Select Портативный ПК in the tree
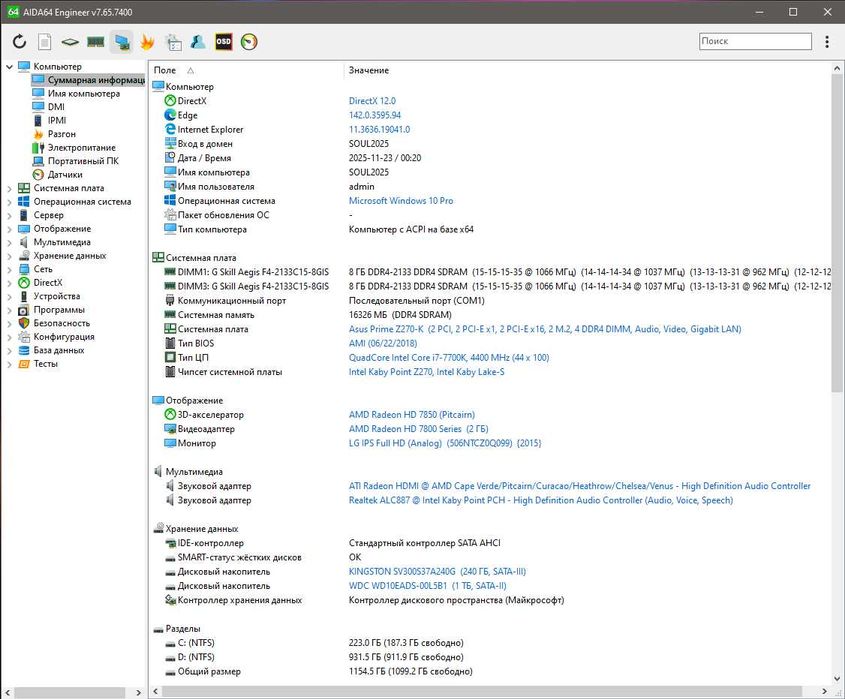845x699 pixels. 83,161
